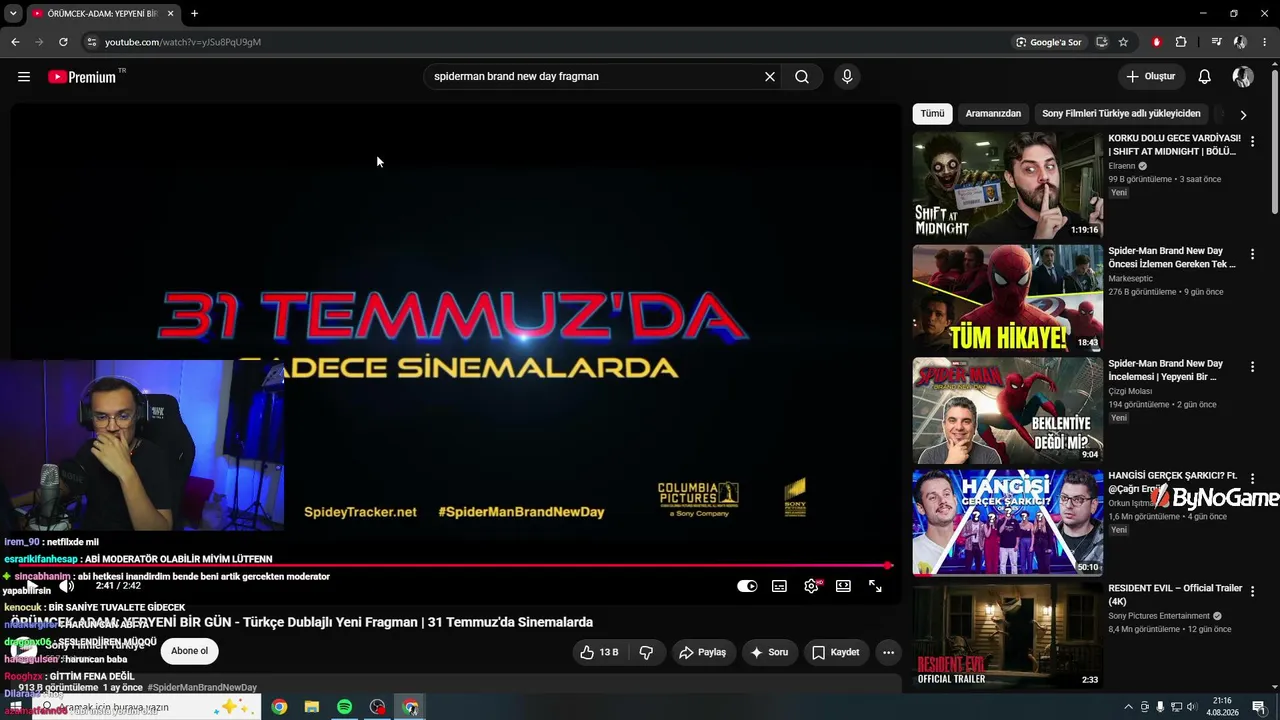Close the ÖRÜMCEK-ADAM tab
Viewport: 1280px width, 720px height.
[171, 14]
